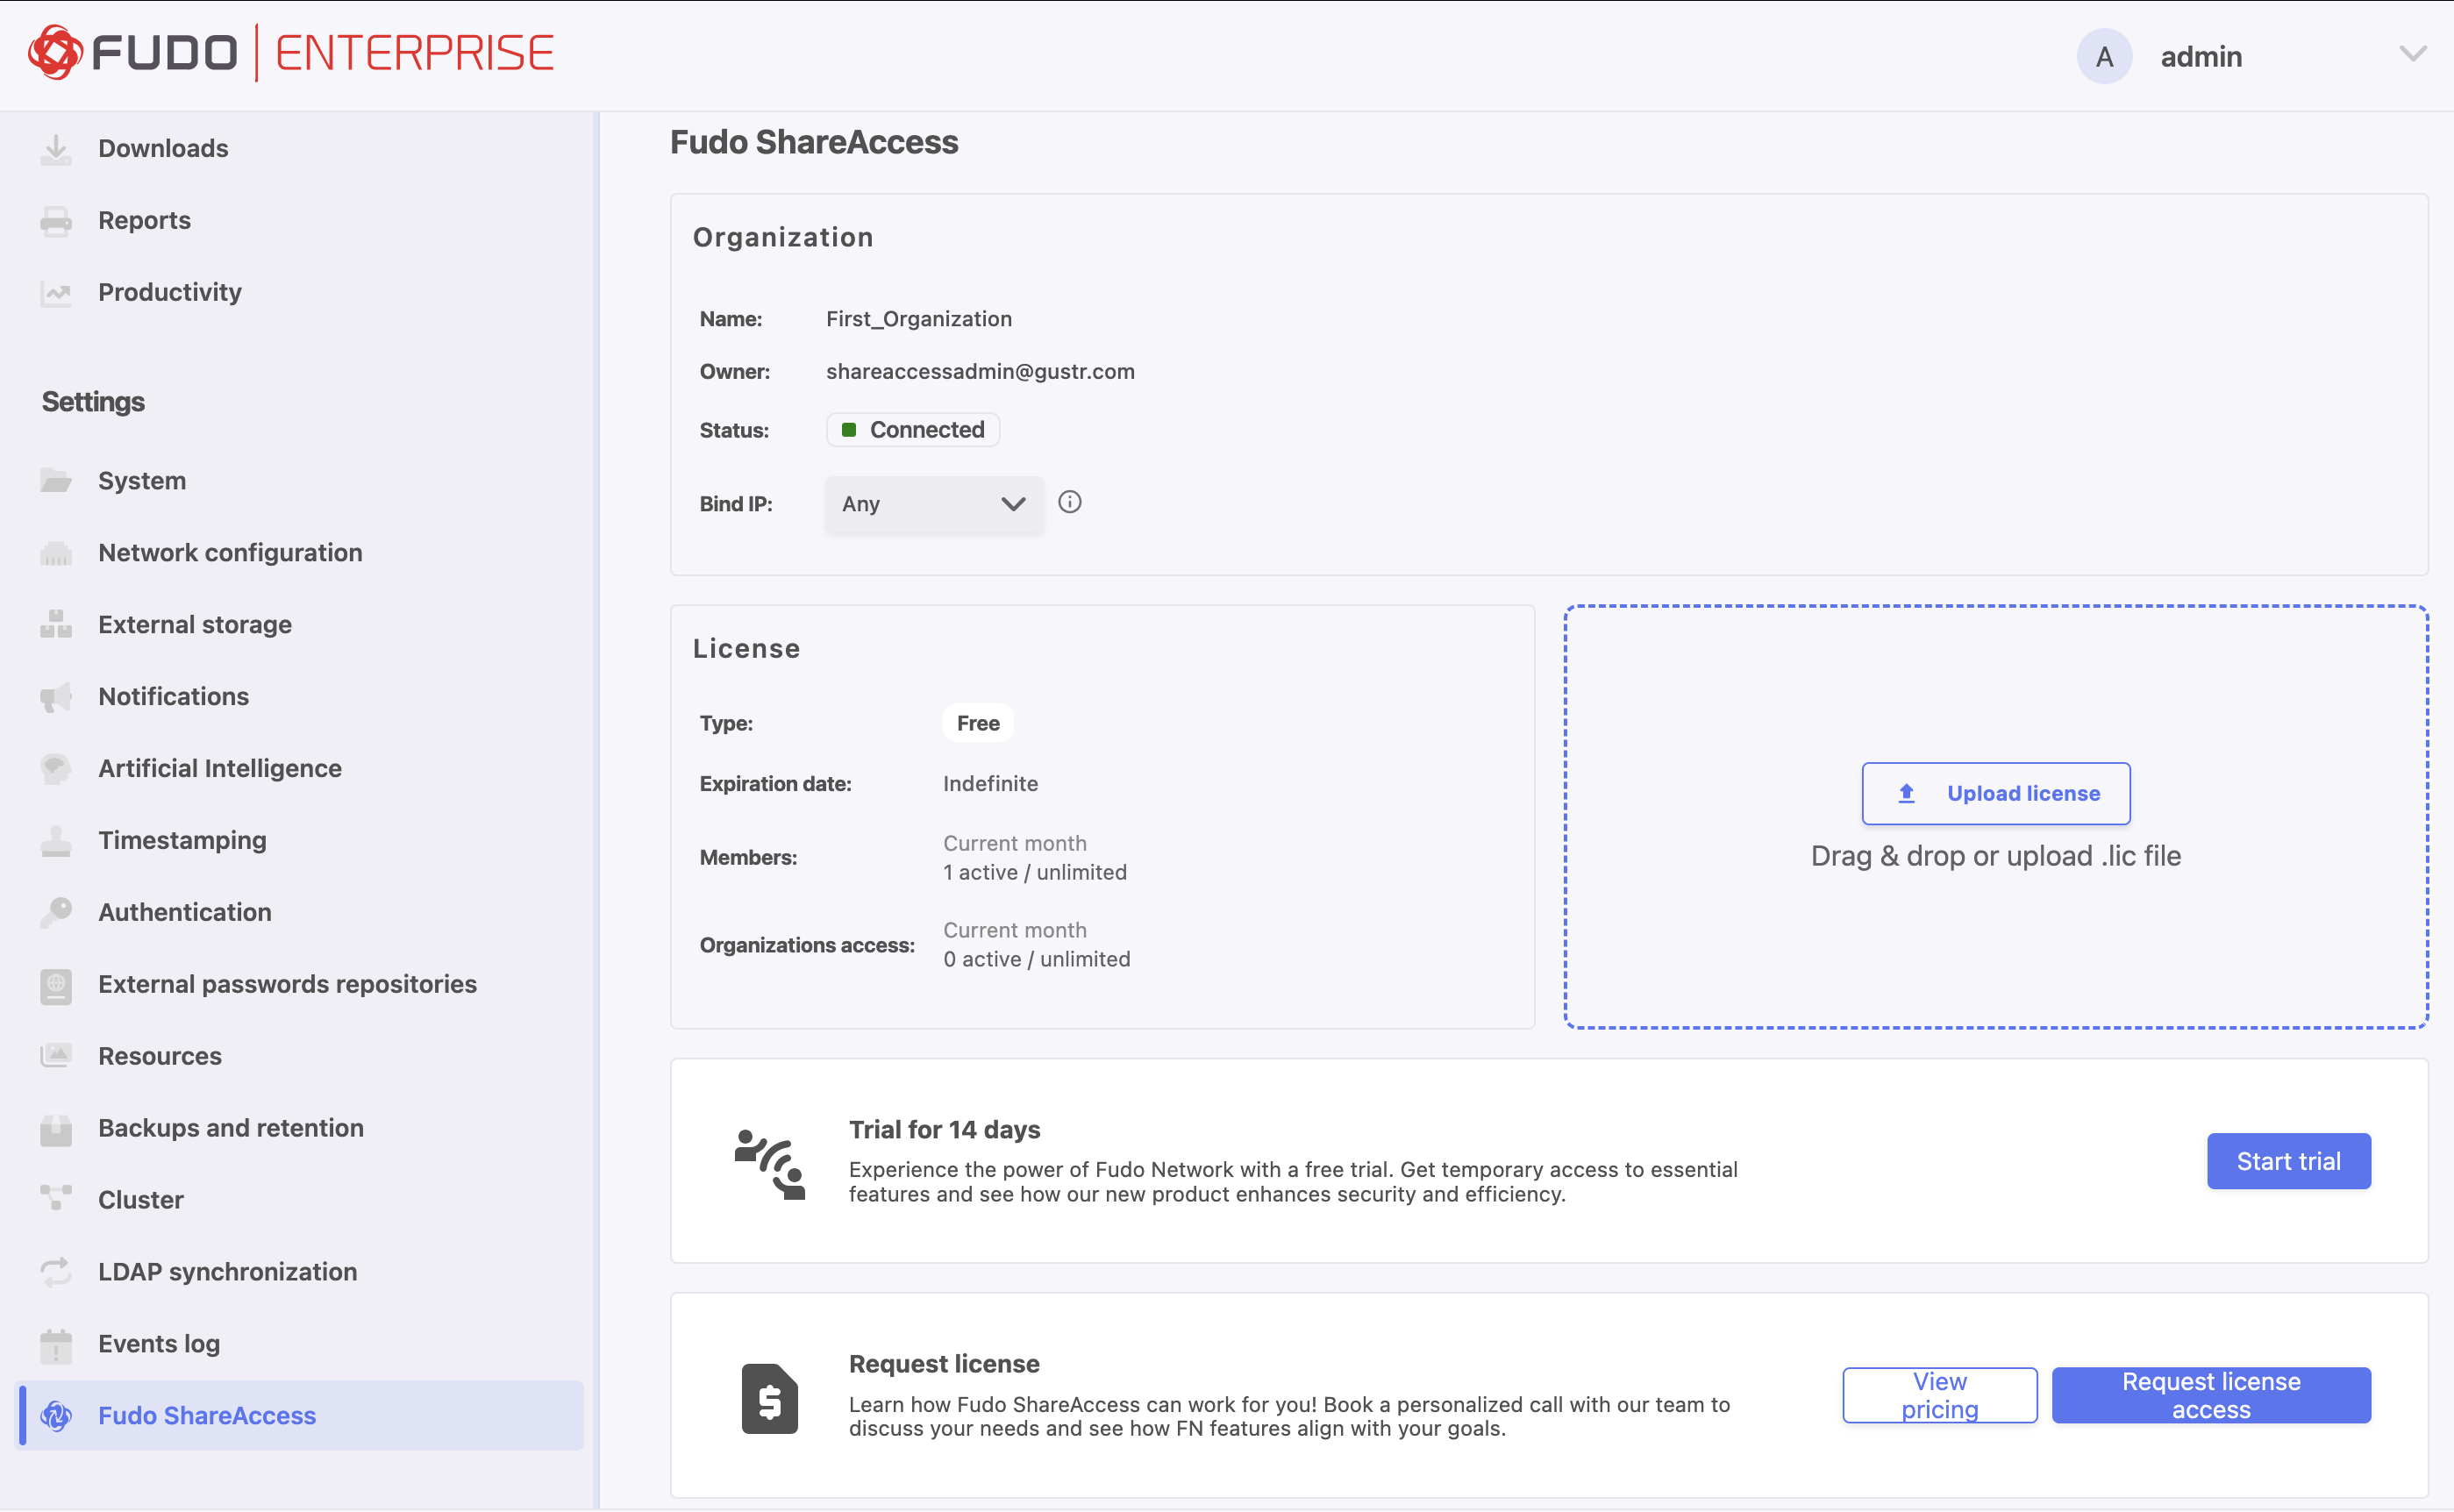The image size is (2454, 1512).
Task: Click Members '1 active / unlimited' text
Action: pos(1035,872)
